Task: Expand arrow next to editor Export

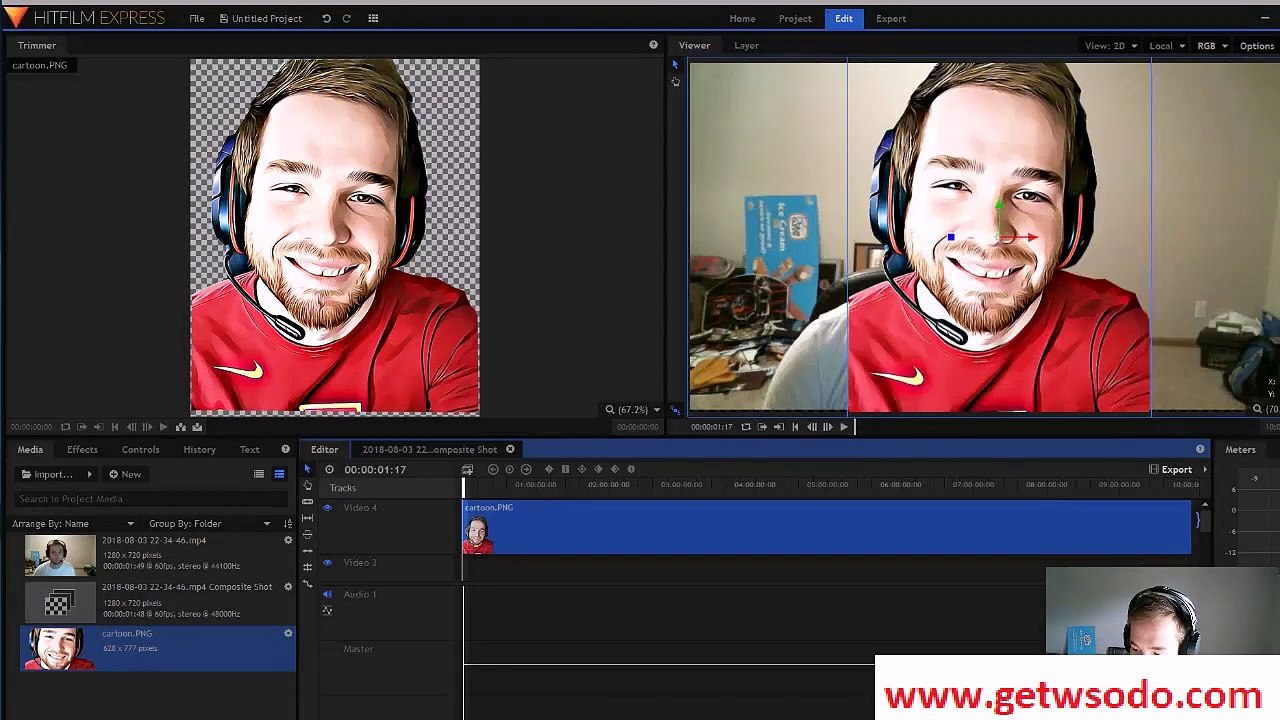Action: point(1204,469)
